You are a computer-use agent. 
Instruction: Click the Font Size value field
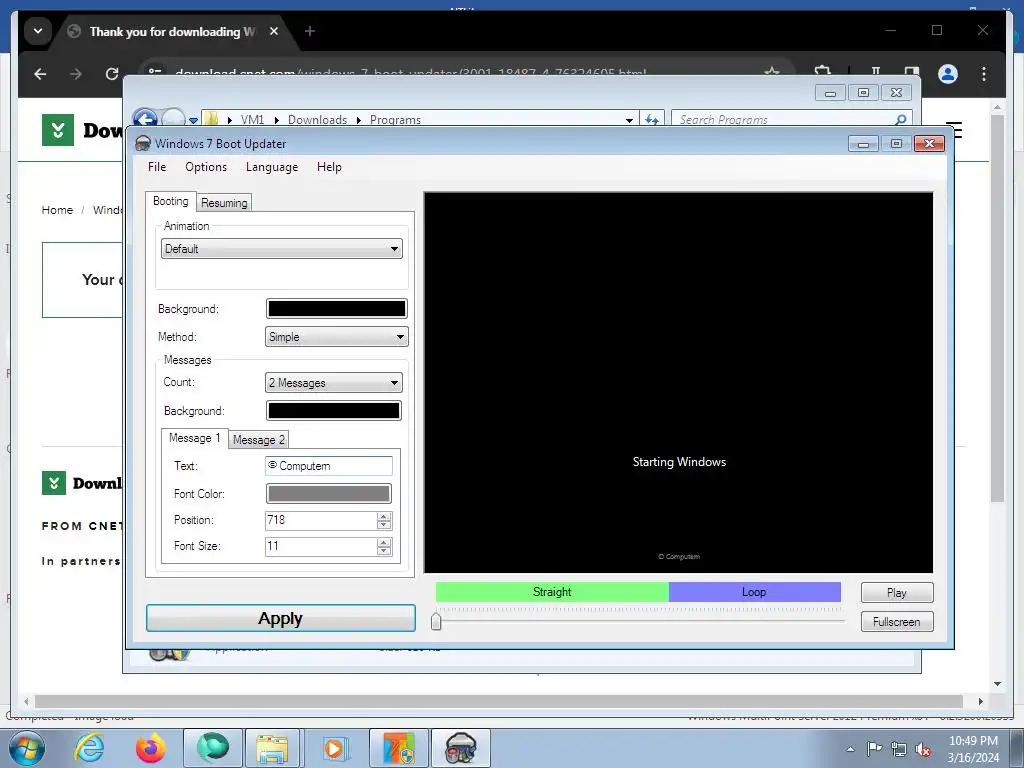click(320, 547)
